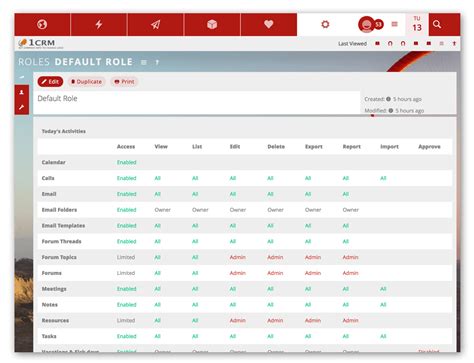Click the info icon beside Created

coord(388,99)
